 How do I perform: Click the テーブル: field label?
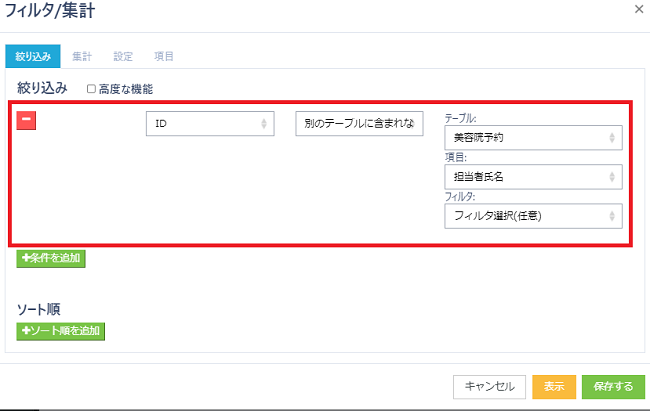pos(461,117)
